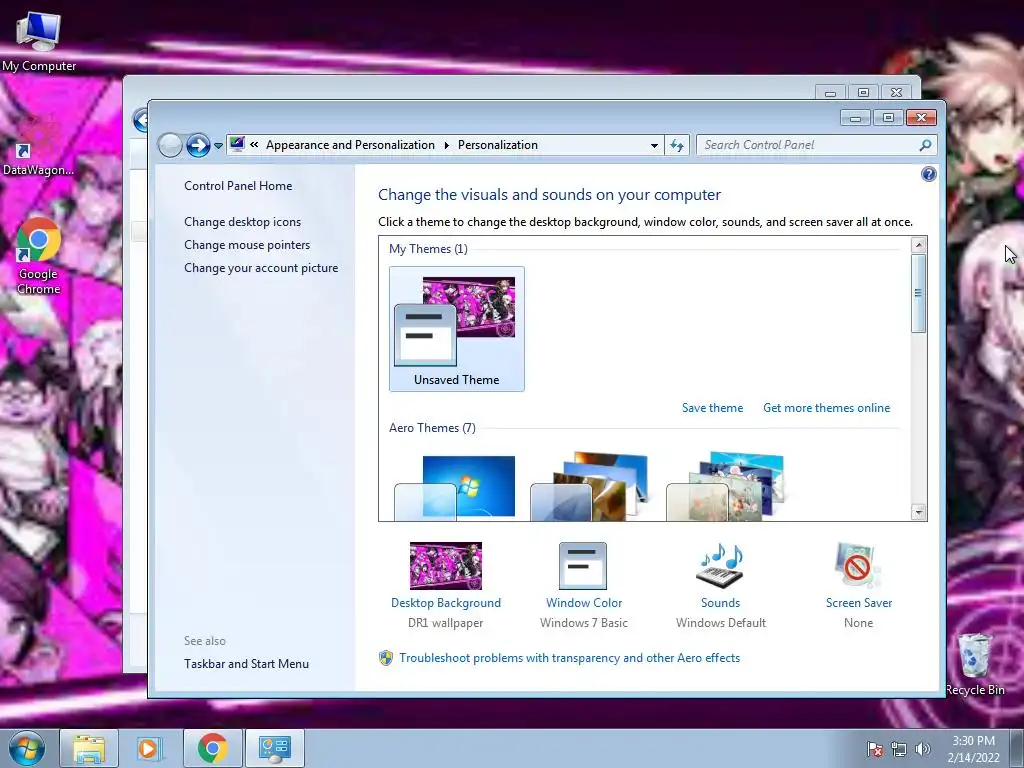Open the Screen Saver settings icon
1024x768 pixels.
[x=857, y=566]
